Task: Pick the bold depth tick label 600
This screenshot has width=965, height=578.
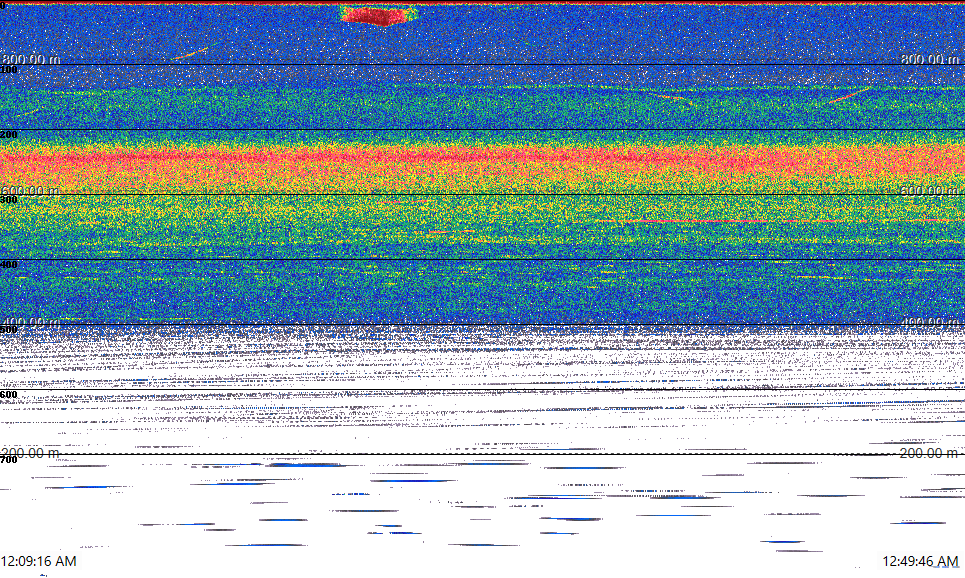Action: (x=9, y=395)
